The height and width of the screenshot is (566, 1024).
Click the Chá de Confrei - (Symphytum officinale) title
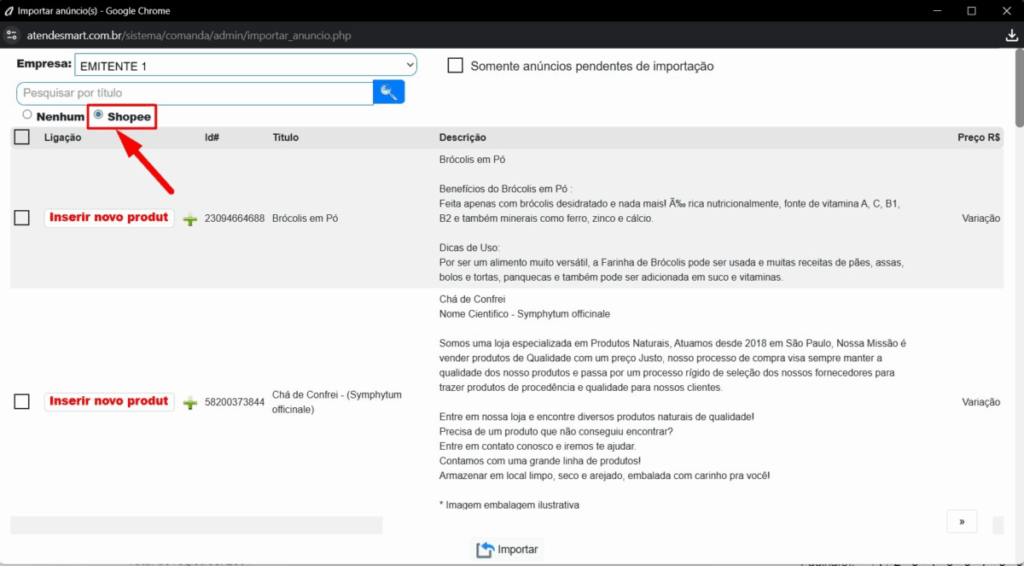tap(337, 402)
